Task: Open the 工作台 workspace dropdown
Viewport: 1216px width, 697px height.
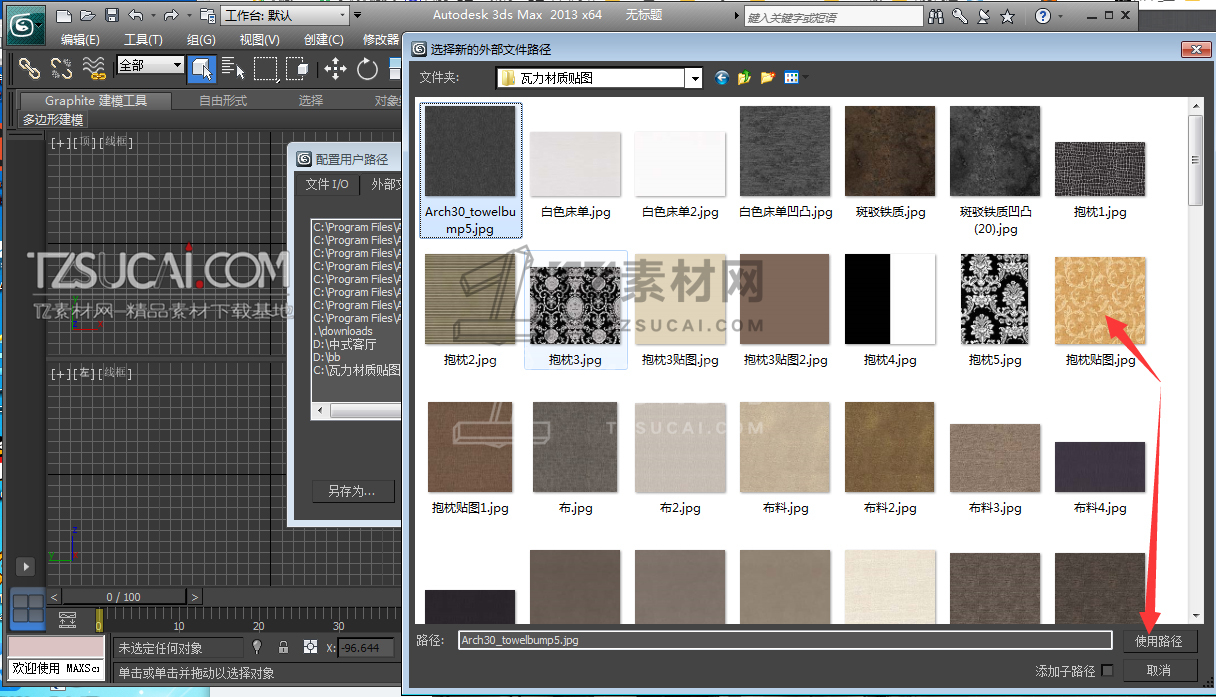Action: pyautogui.click(x=285, y=16)
